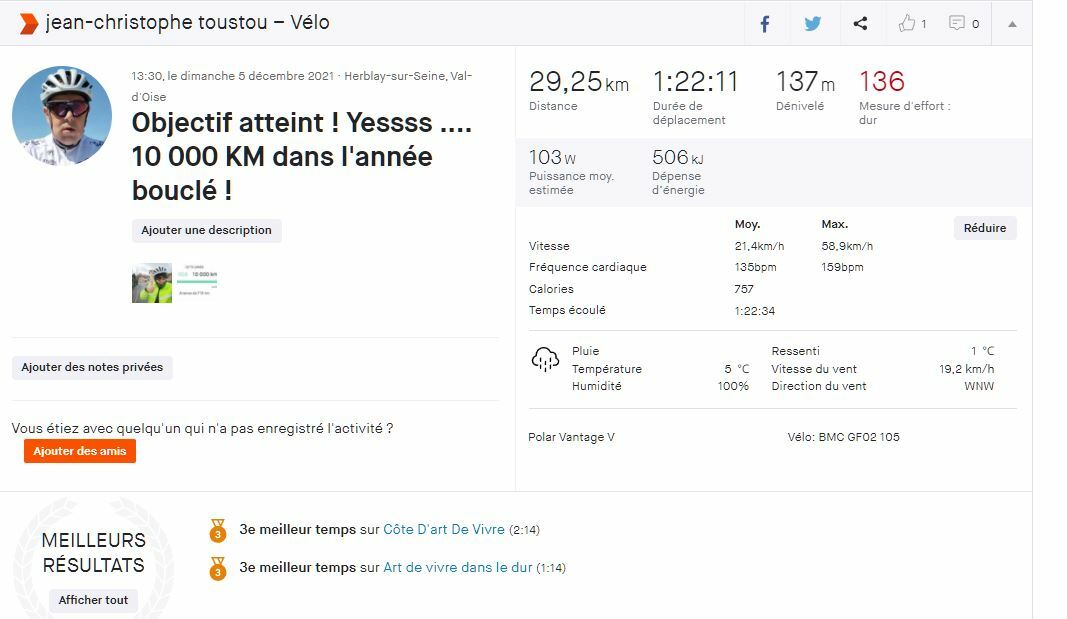This screenshot has width=1067, height=619.
Task: Collapse stats with the Réduire button
Action: 984,228
